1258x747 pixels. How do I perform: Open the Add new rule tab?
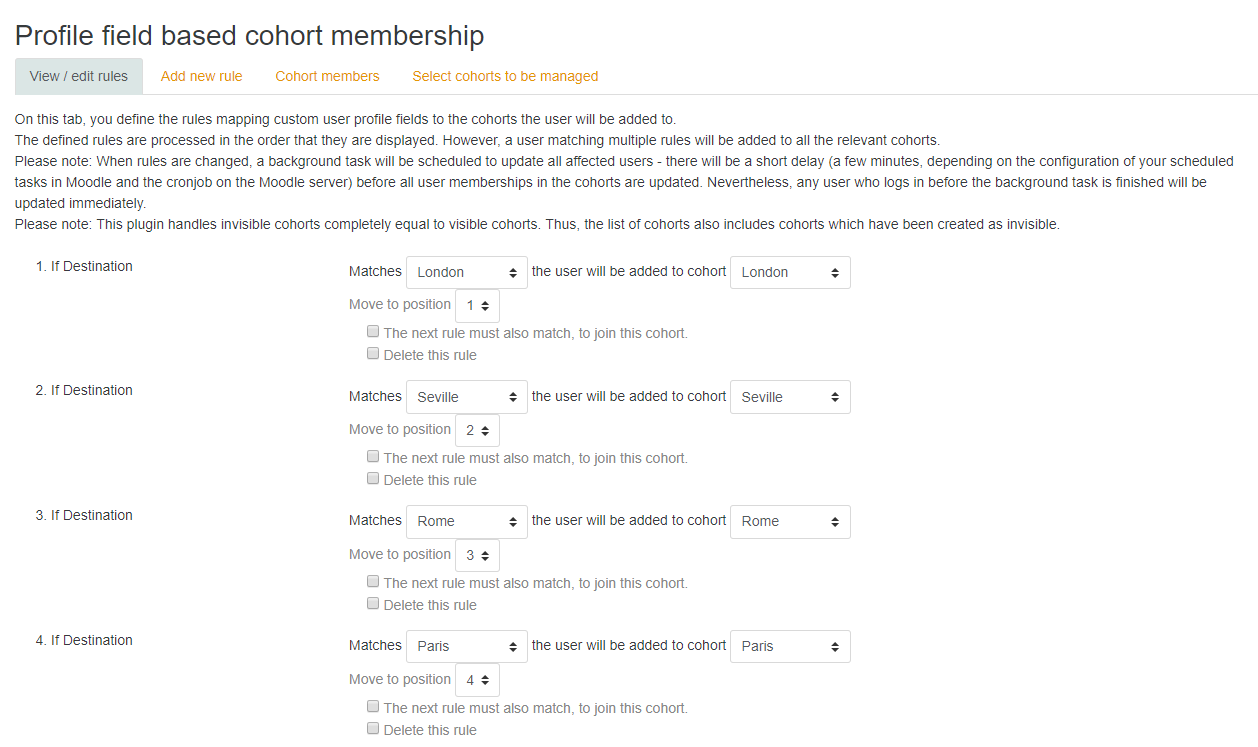point(201,76)
